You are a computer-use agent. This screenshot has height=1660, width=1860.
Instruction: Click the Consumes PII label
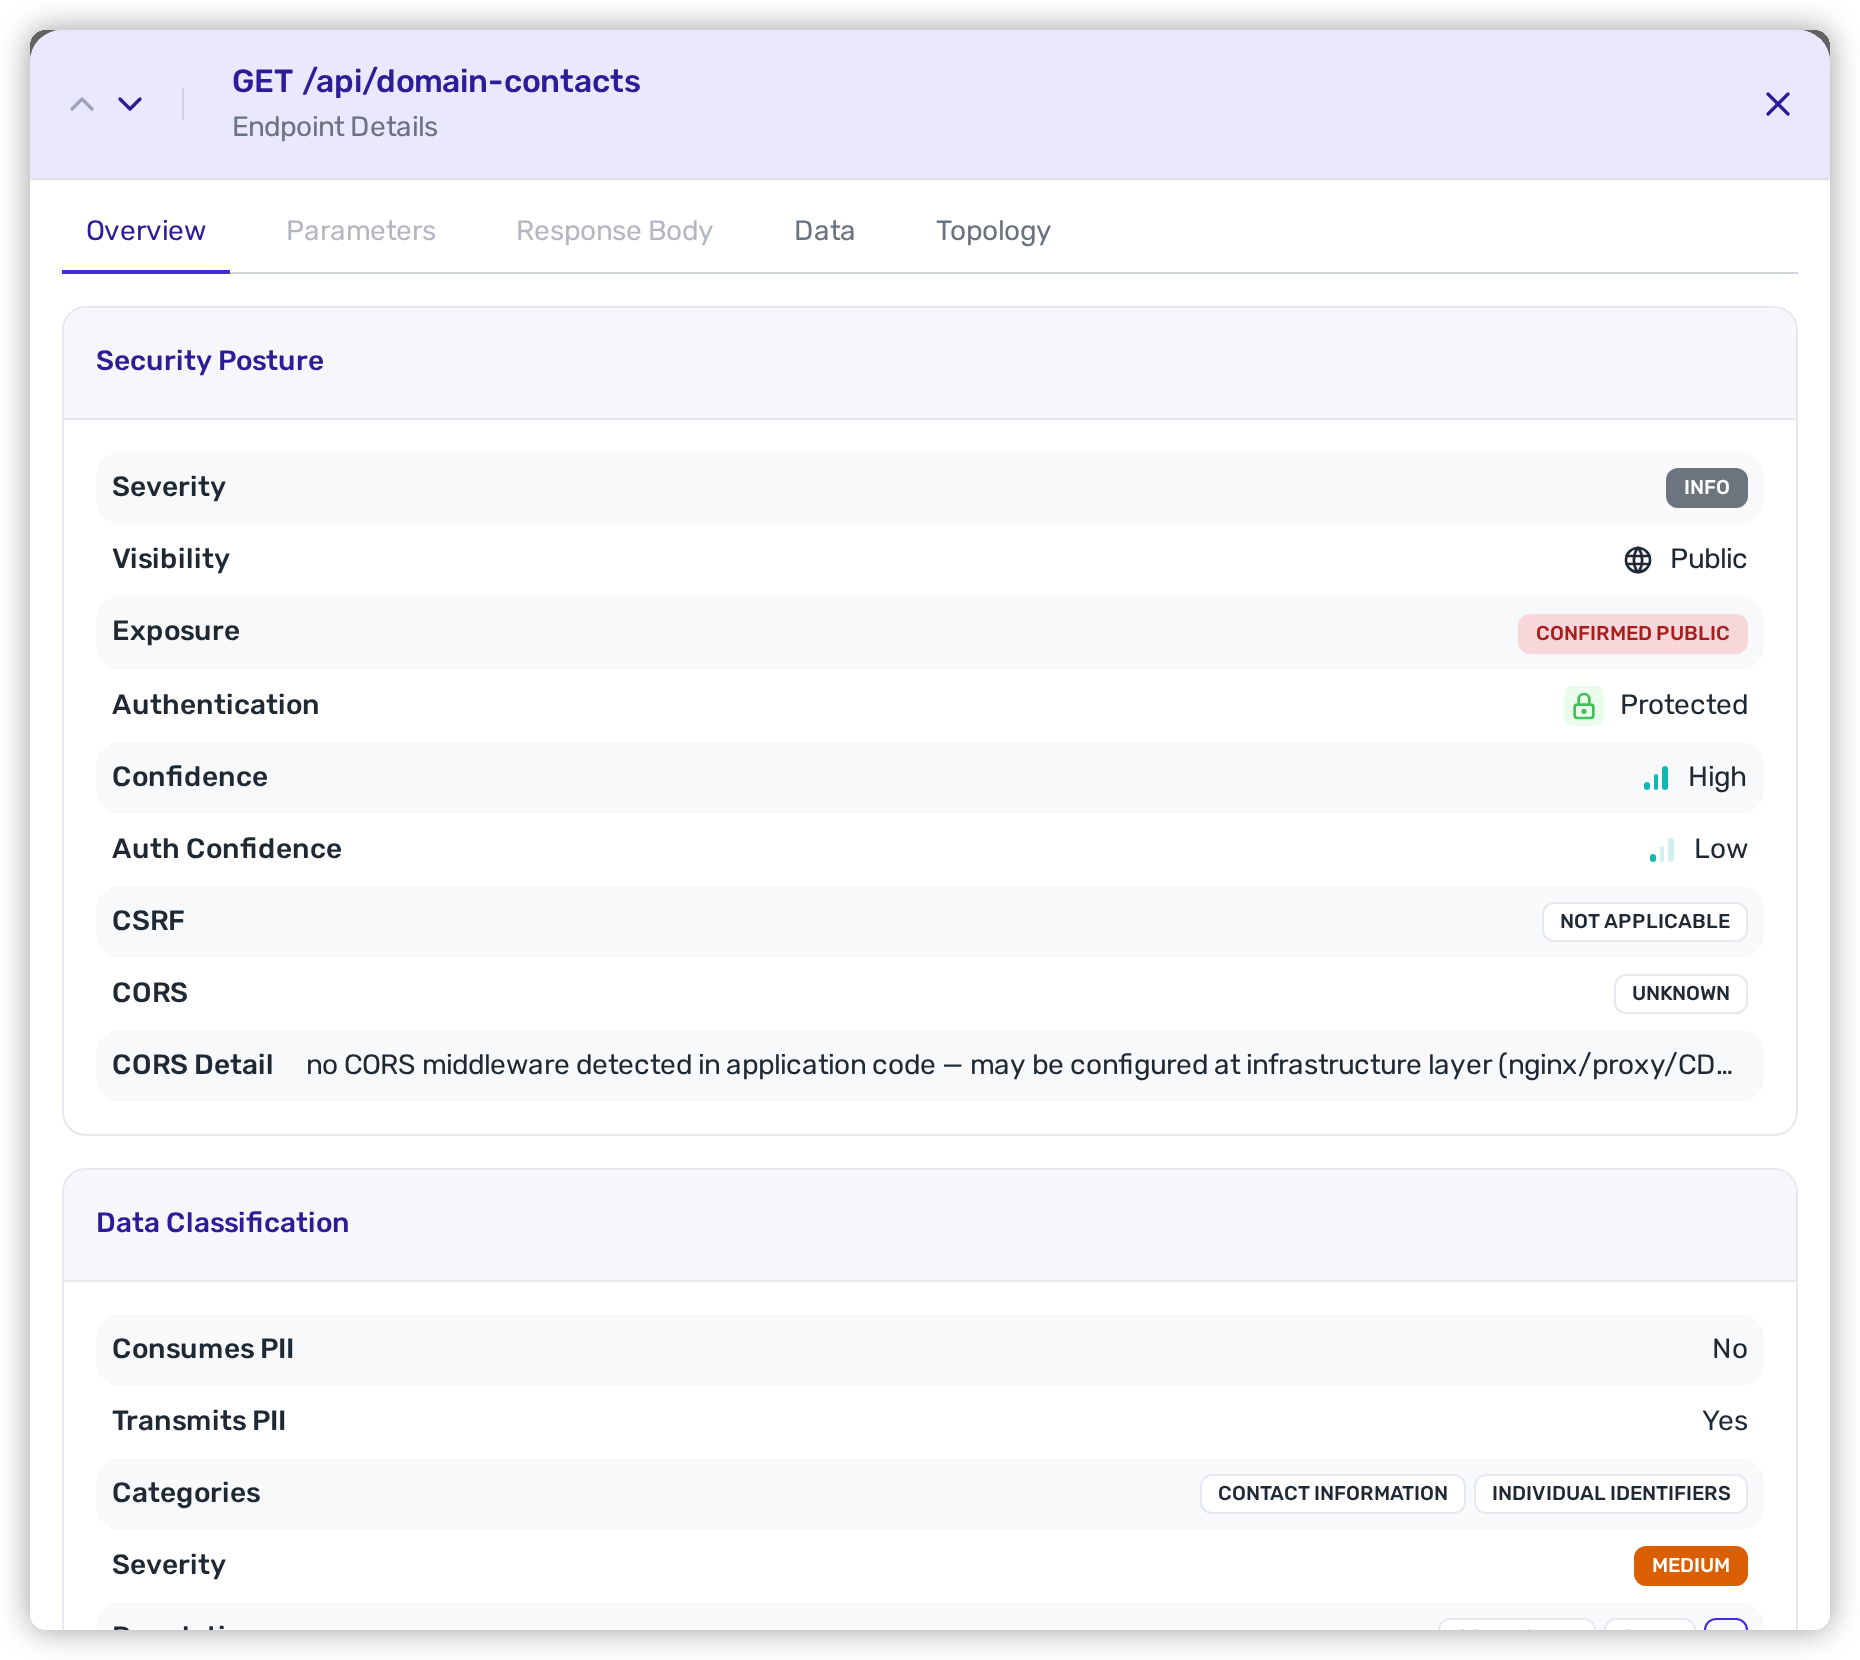pos(203,1349)
